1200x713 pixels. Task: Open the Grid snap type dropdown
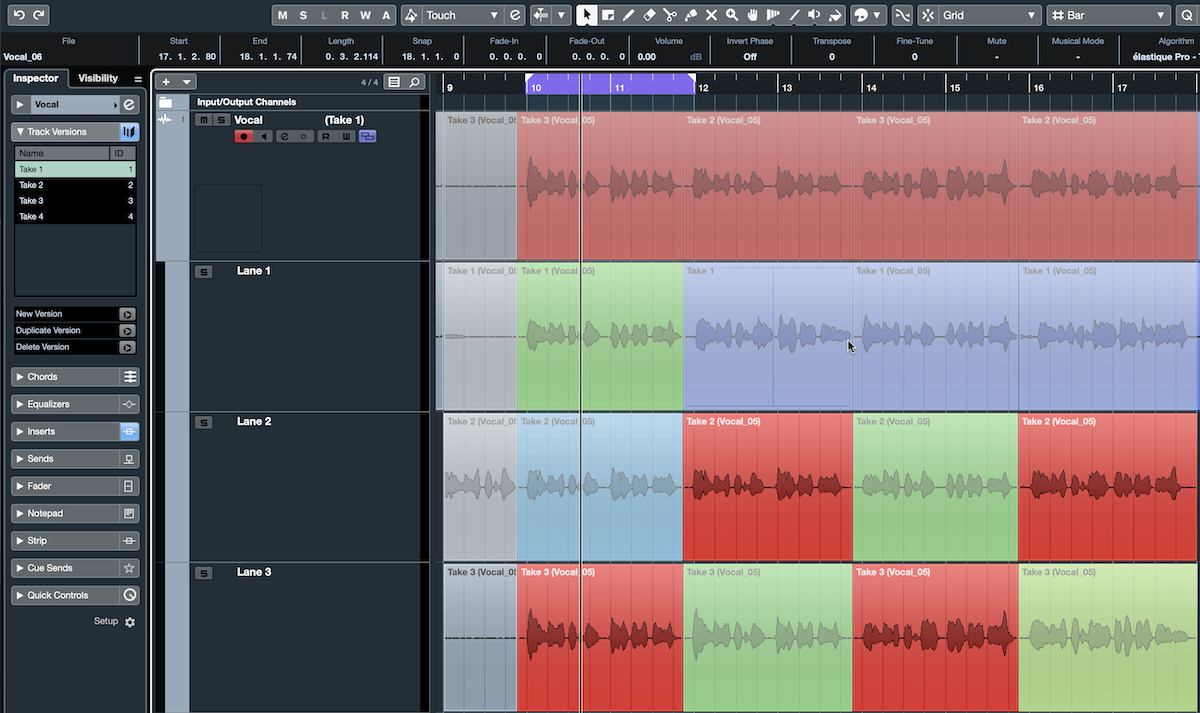[990, 15]
